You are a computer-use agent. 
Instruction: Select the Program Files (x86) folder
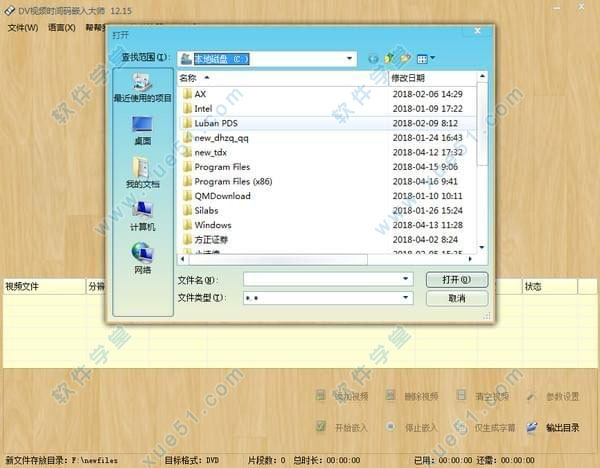(227, 181)
